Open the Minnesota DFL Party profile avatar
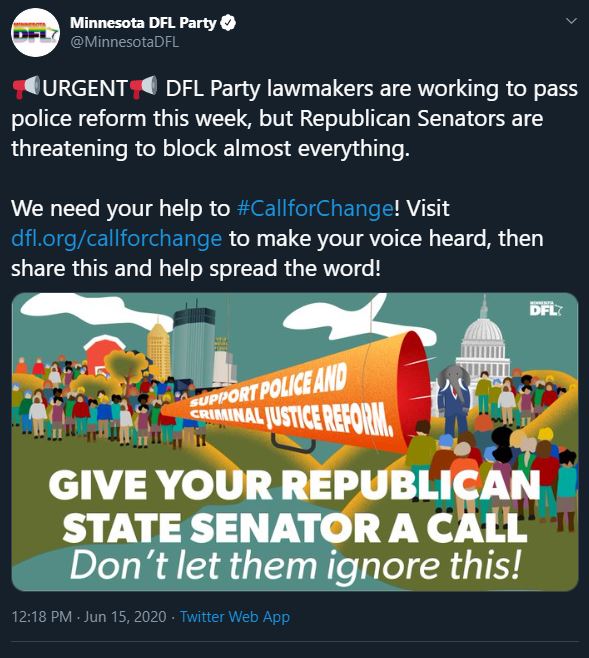 [x=35, y=32]
